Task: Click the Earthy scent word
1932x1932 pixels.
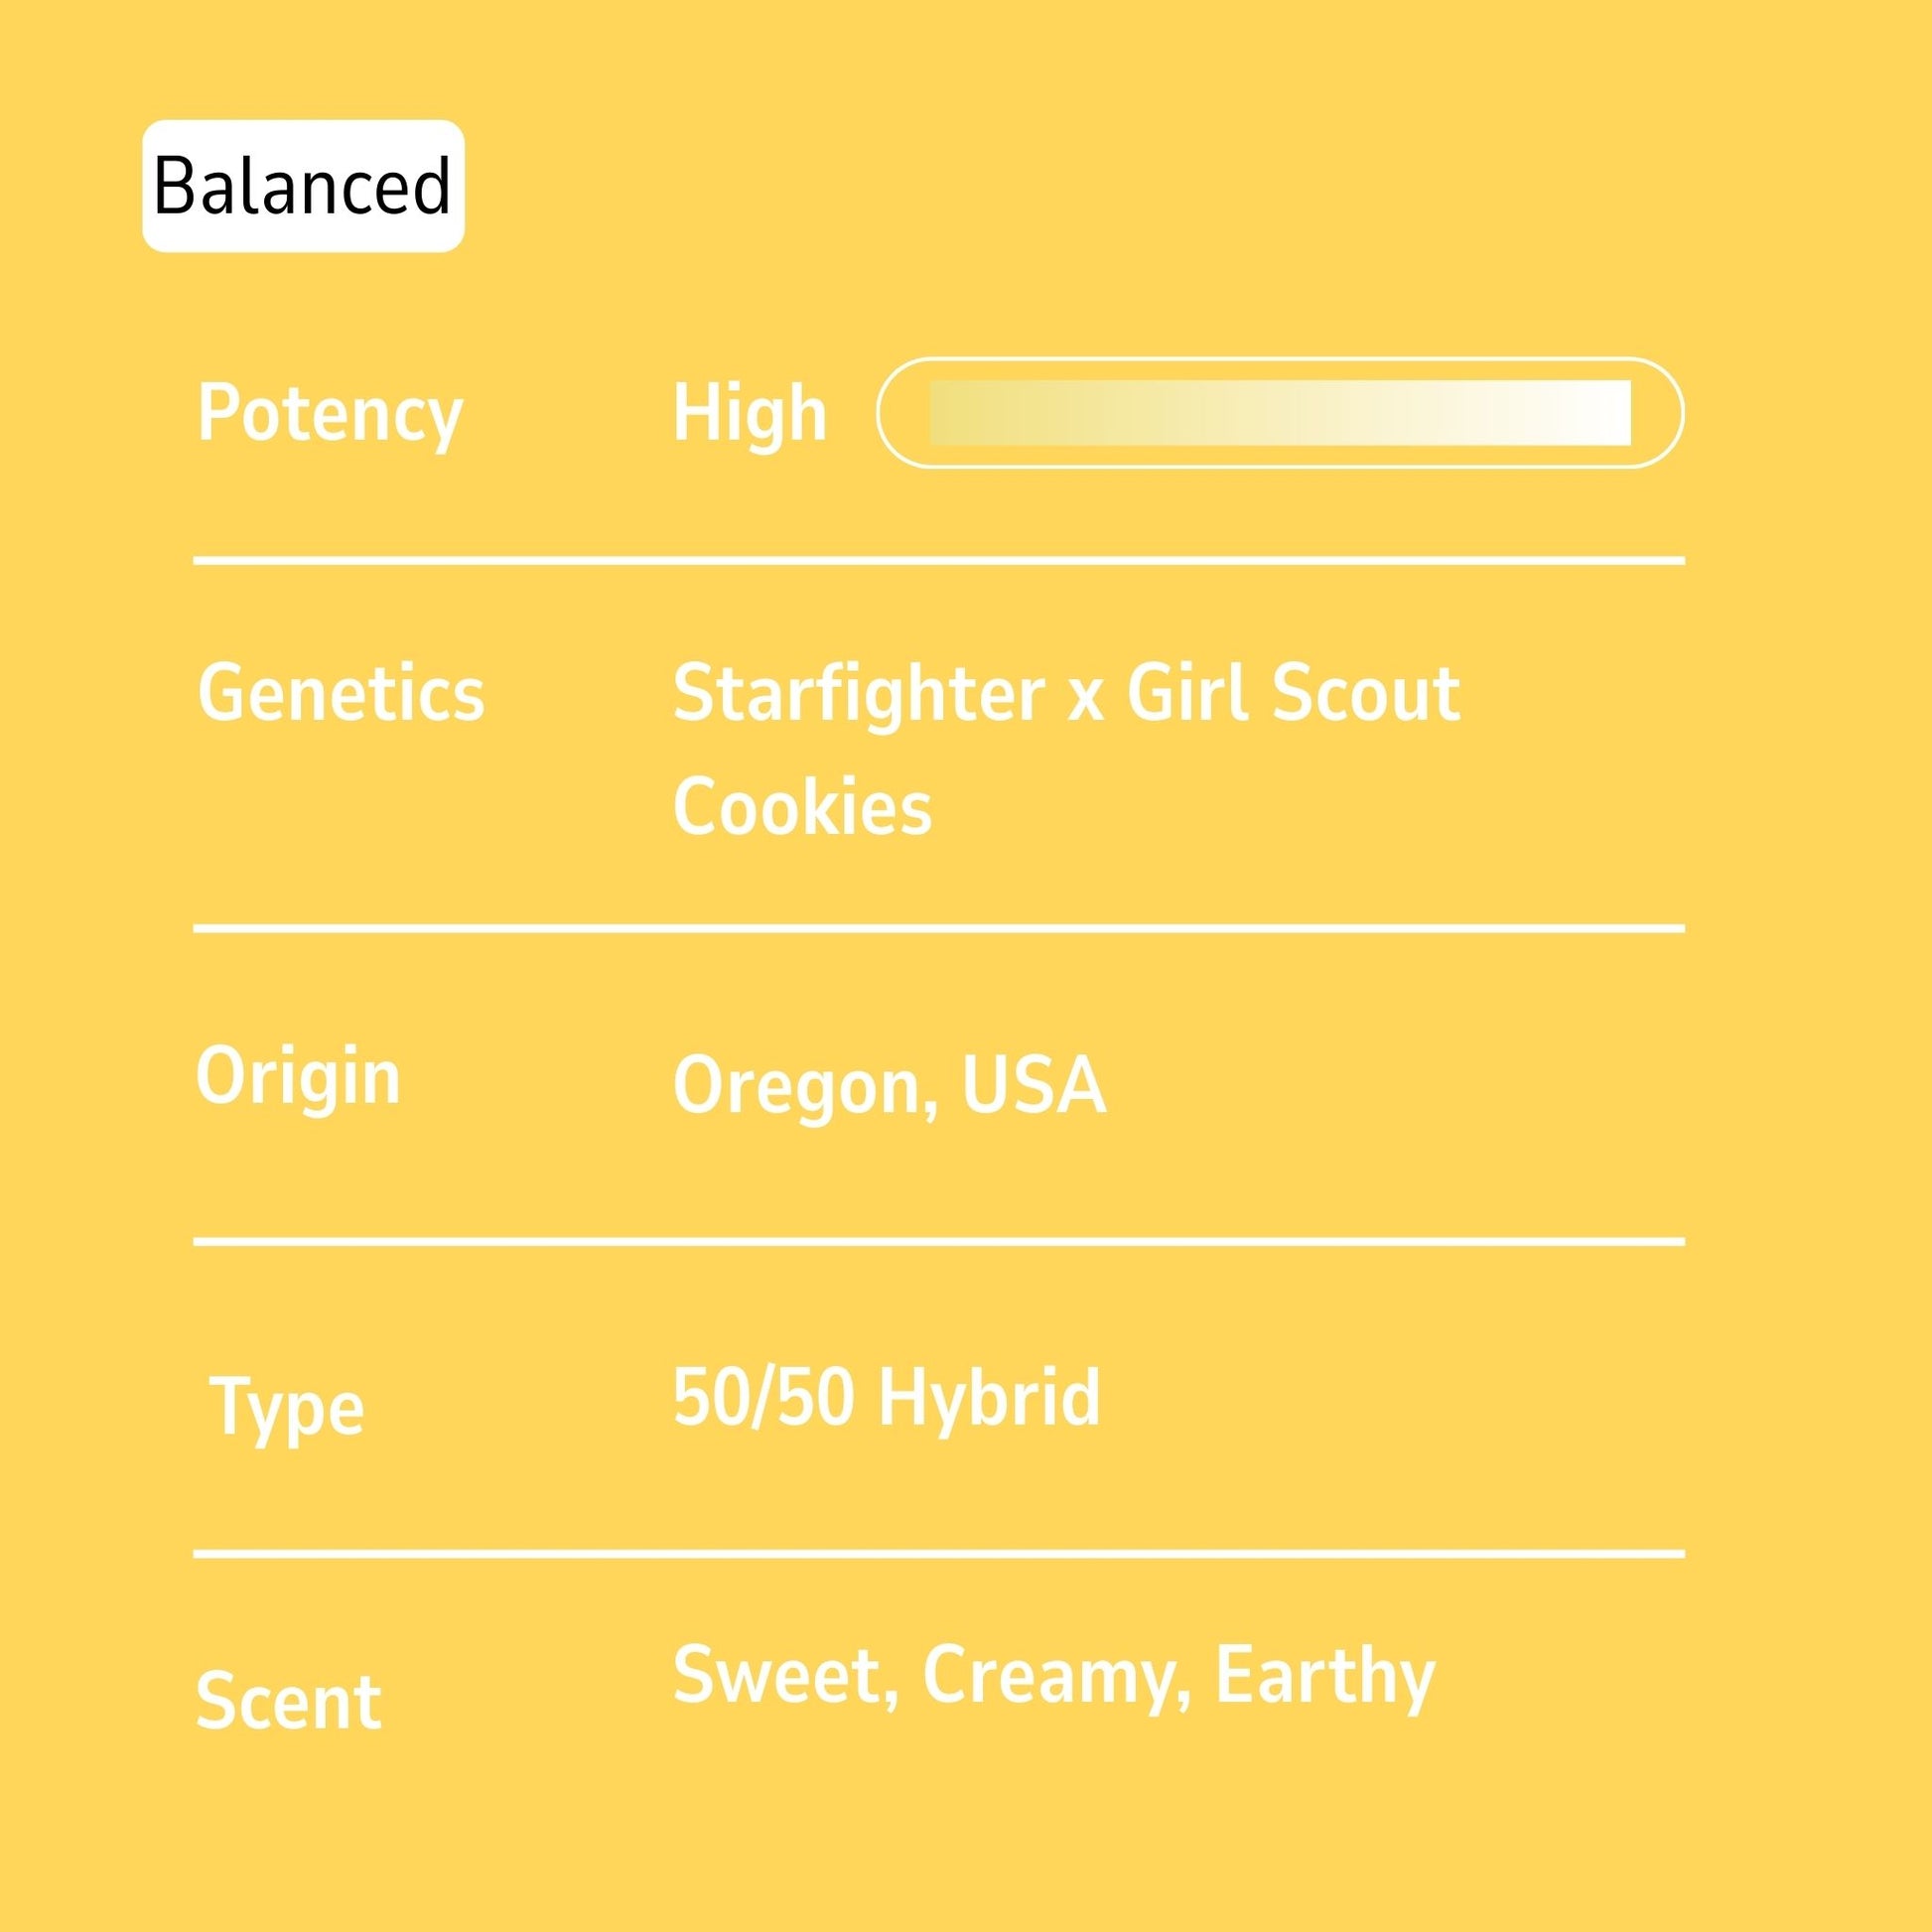Action: tap(1324, 1677)
